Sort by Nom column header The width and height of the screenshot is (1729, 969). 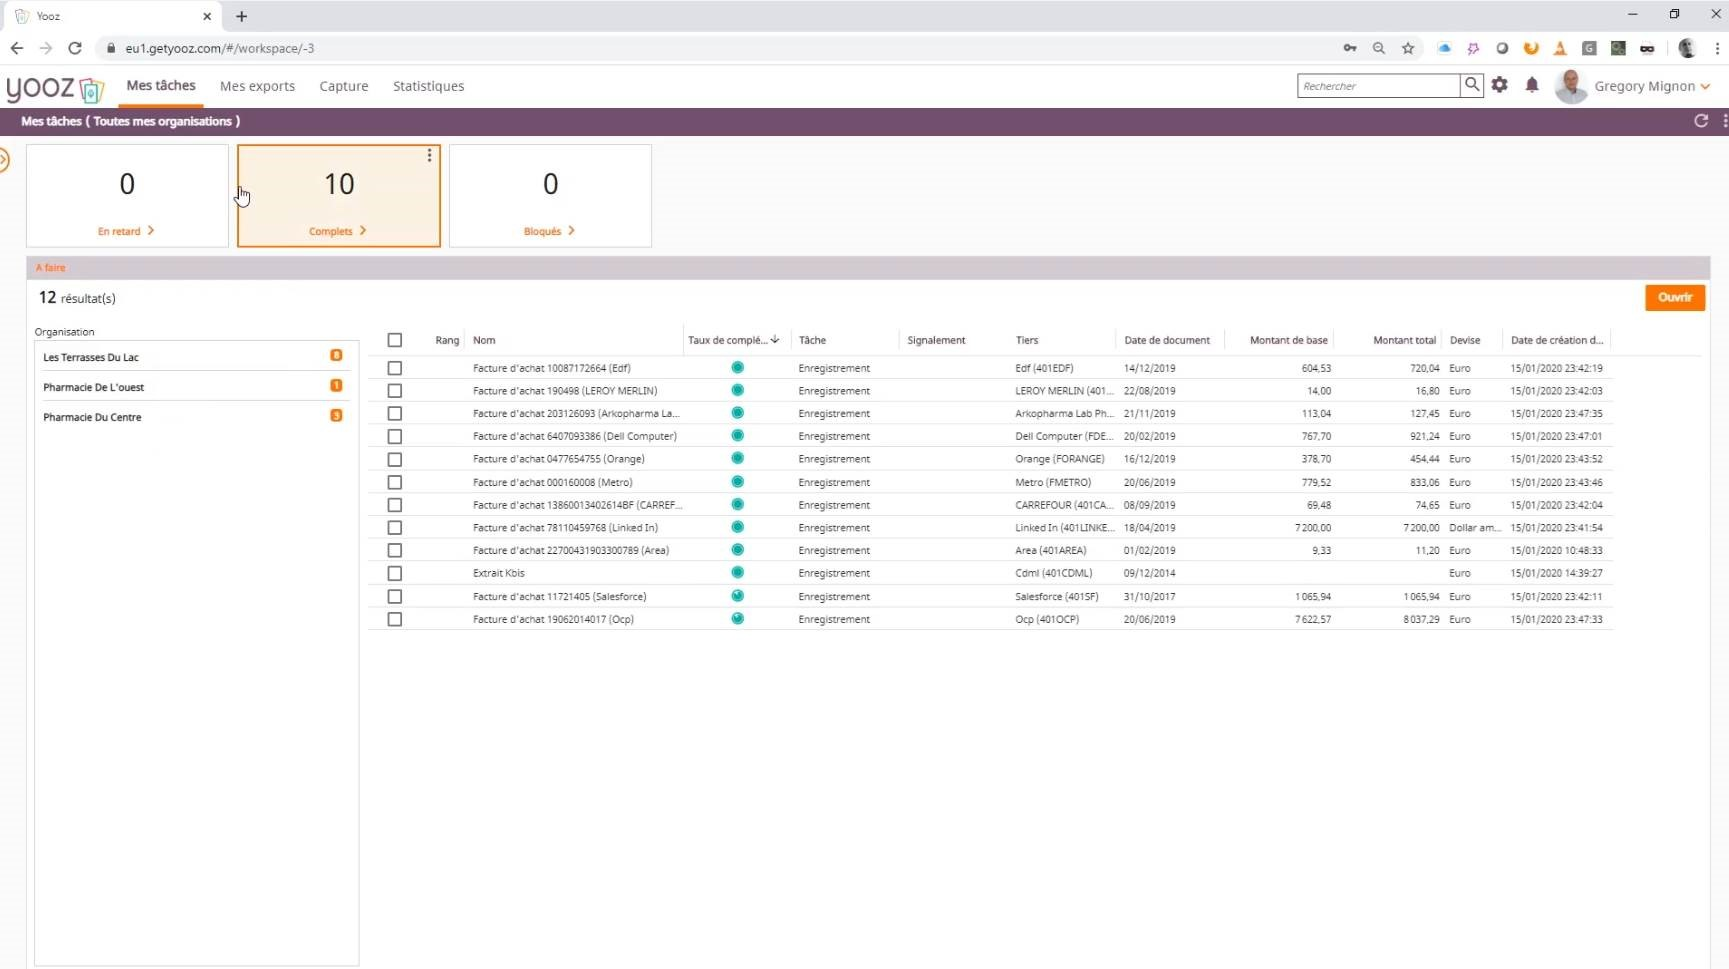(x=484, y=340)
